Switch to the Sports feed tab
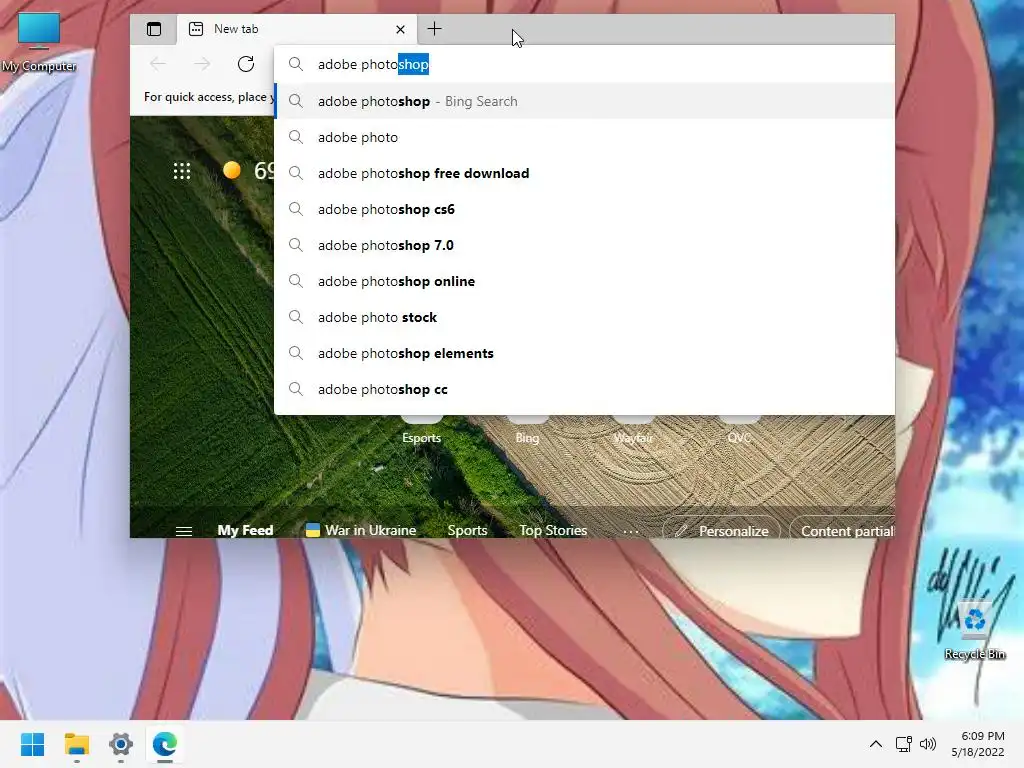 point(467,530)
